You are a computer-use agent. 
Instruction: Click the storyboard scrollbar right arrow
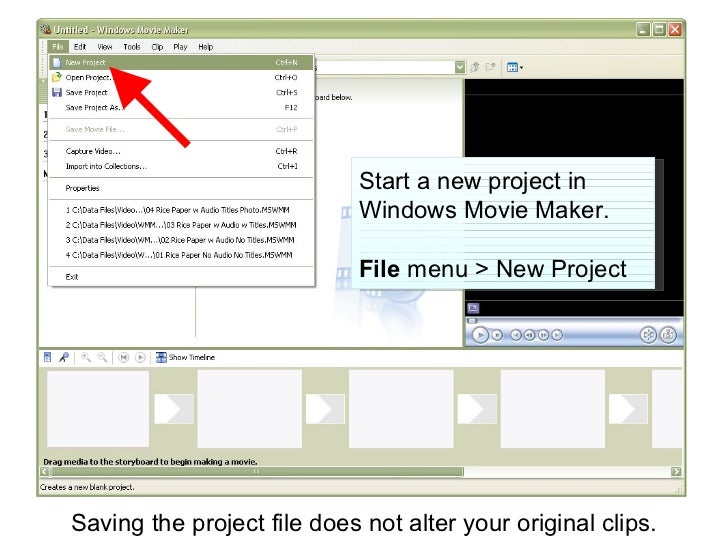676,472
